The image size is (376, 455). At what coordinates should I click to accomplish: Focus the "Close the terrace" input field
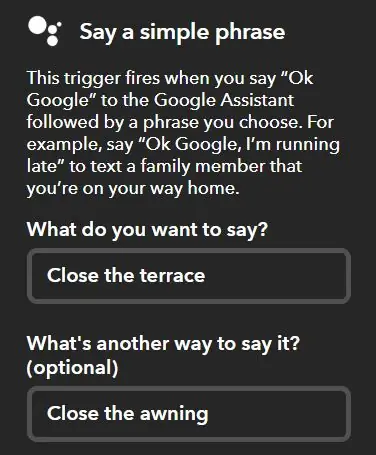pyautogui.click(x=189, y=276)
